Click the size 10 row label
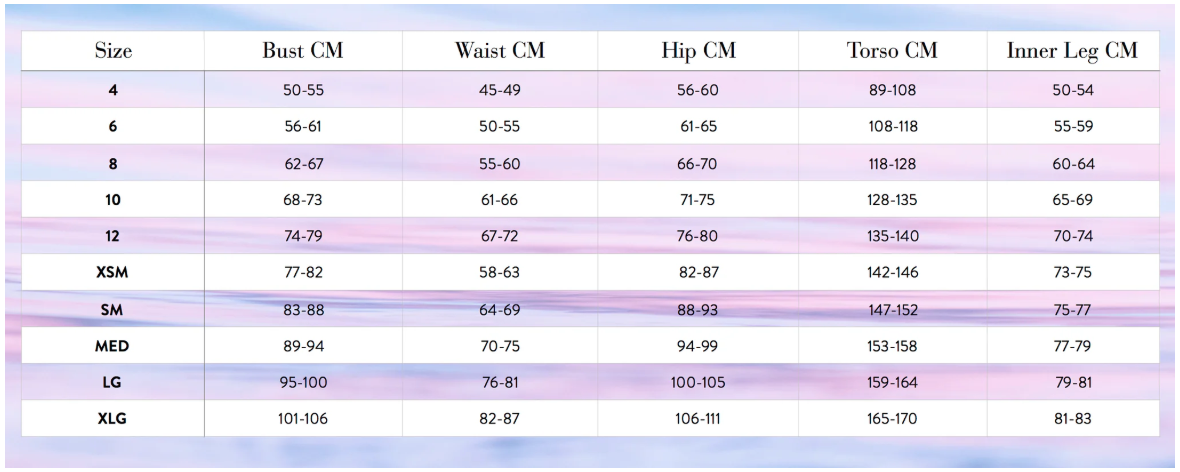Screen dimensions: 1180x472 click(112, 199)
